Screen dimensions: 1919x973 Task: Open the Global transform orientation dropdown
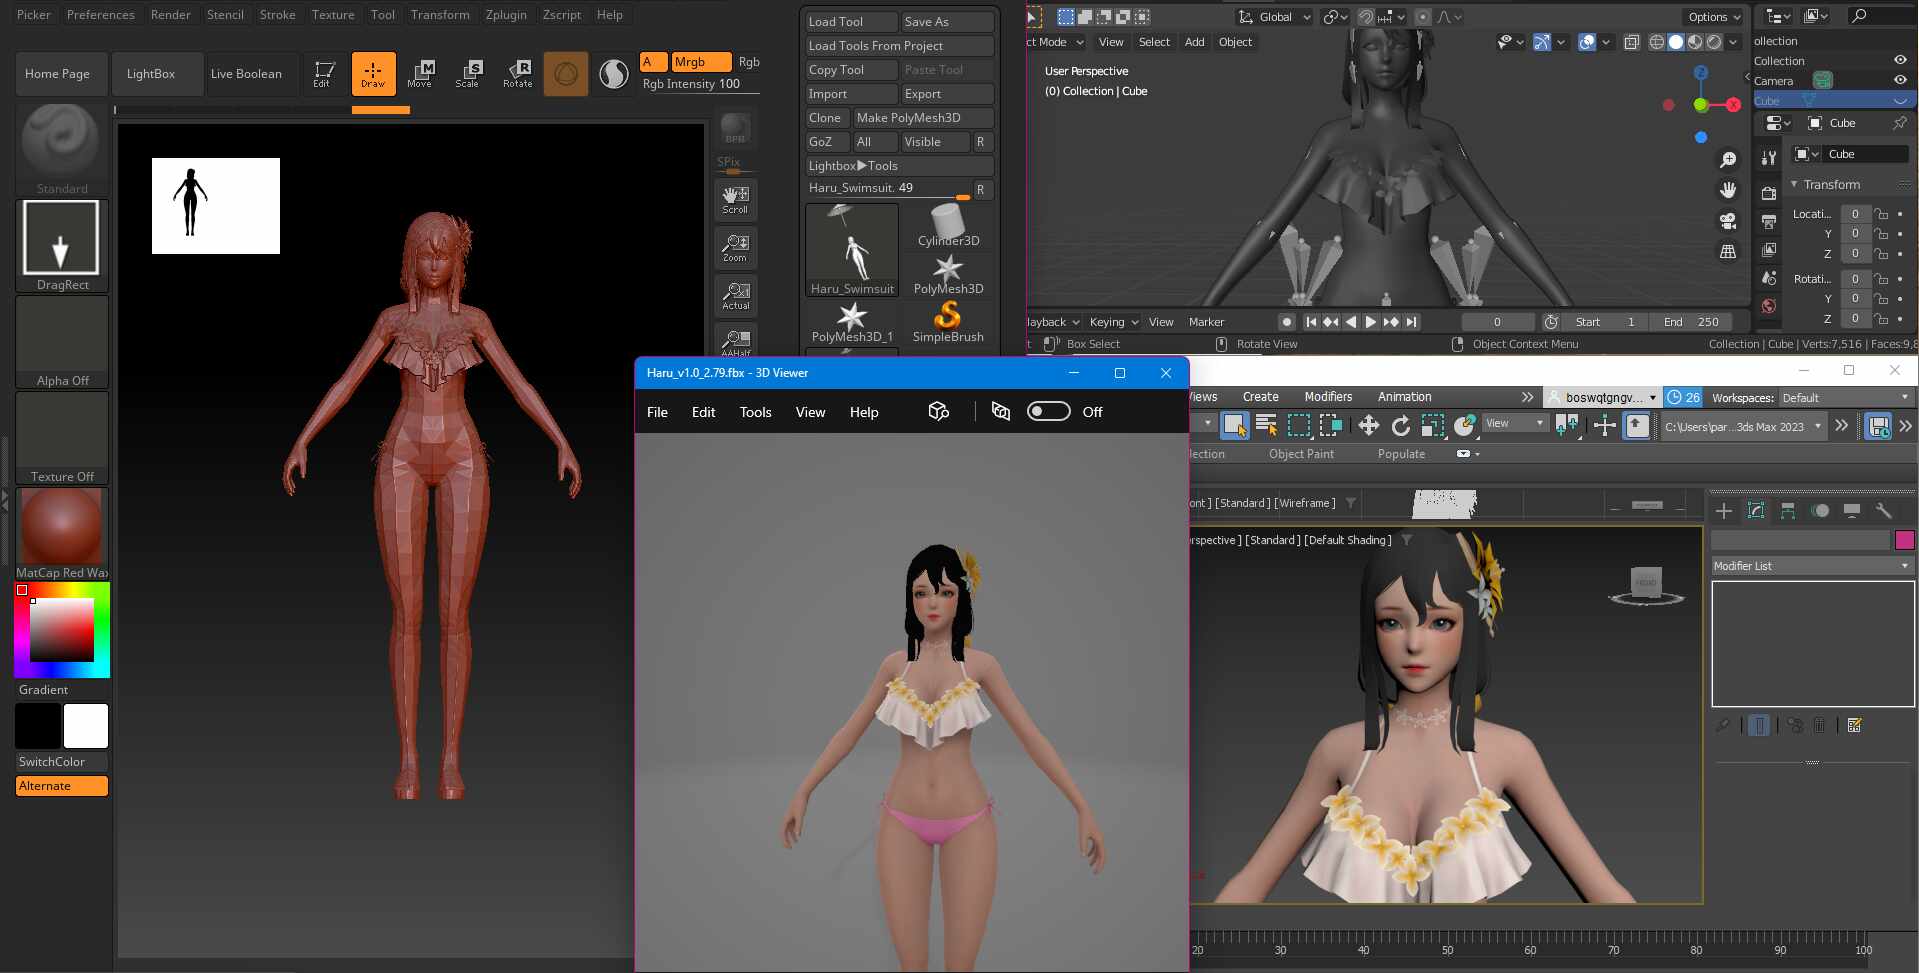(x=1274, y=17)
